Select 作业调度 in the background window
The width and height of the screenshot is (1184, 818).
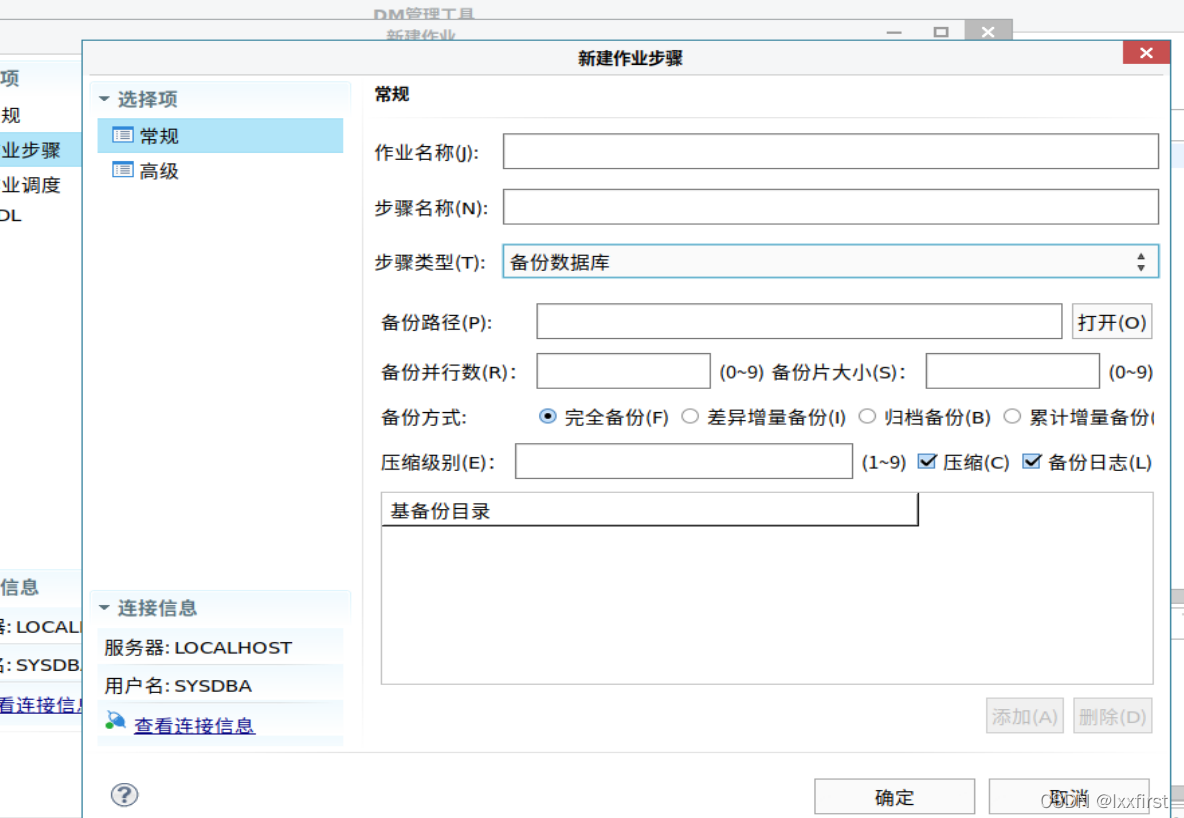[x=30, y=185]
